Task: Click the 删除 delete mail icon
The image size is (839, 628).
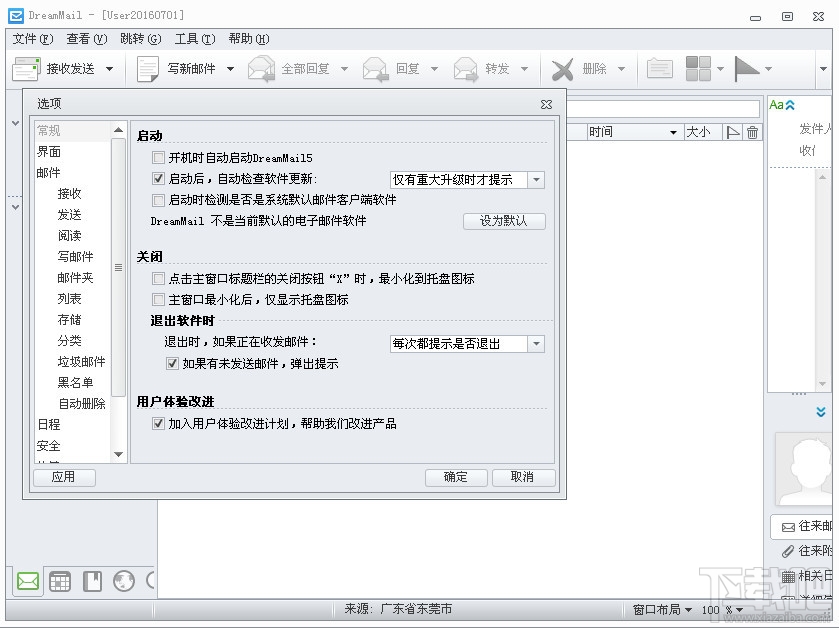Action: click(x=565, y=68)
